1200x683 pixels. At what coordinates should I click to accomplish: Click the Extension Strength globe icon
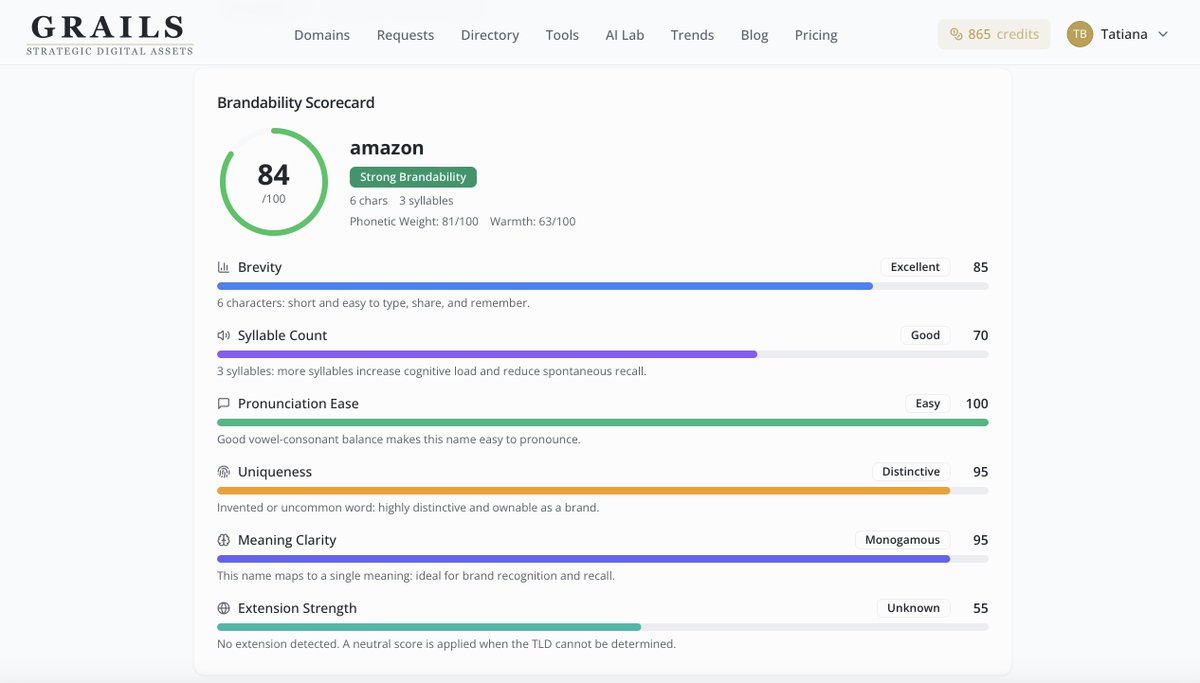(x=224, y=608)
